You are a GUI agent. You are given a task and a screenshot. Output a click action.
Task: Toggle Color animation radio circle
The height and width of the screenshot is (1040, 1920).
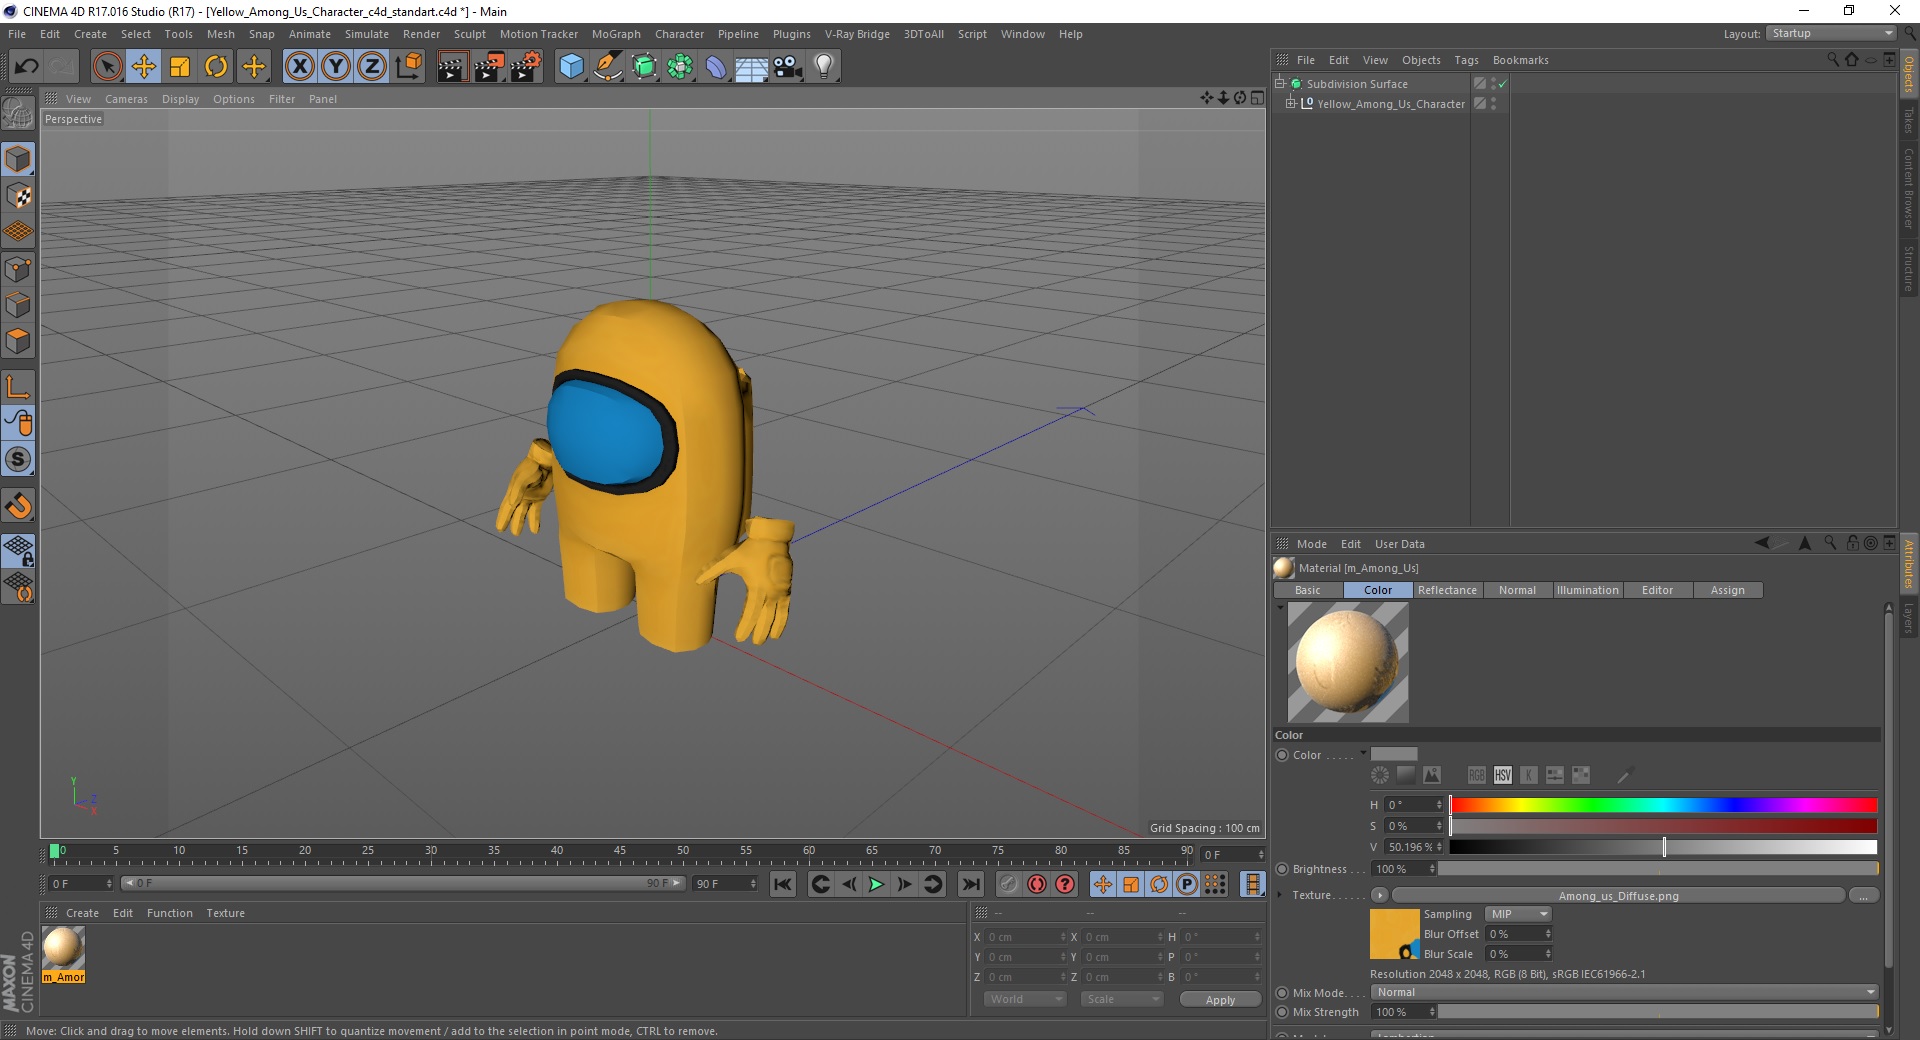[x=1282, y=755]
